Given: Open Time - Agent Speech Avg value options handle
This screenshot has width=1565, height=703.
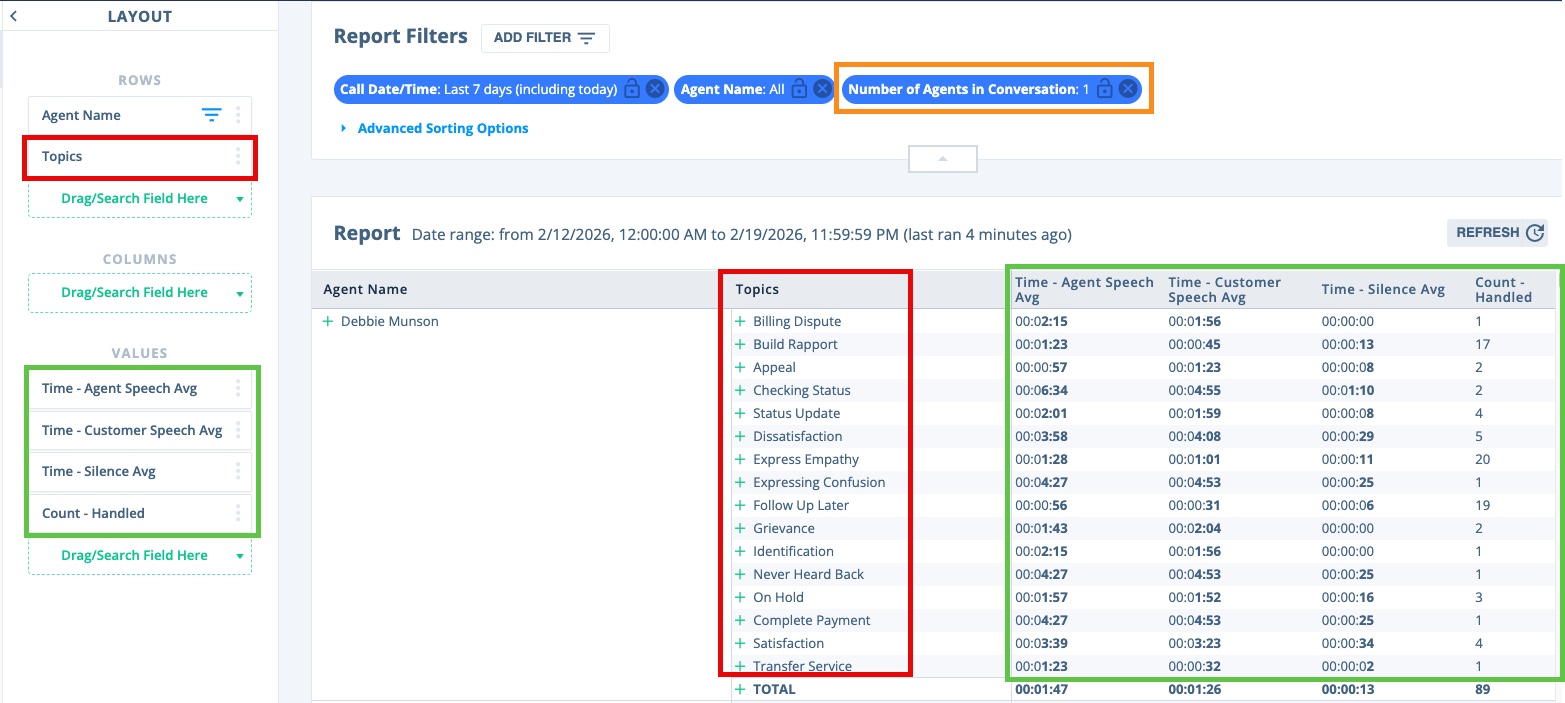Looking at the screenshot, I should pos(238,388).
